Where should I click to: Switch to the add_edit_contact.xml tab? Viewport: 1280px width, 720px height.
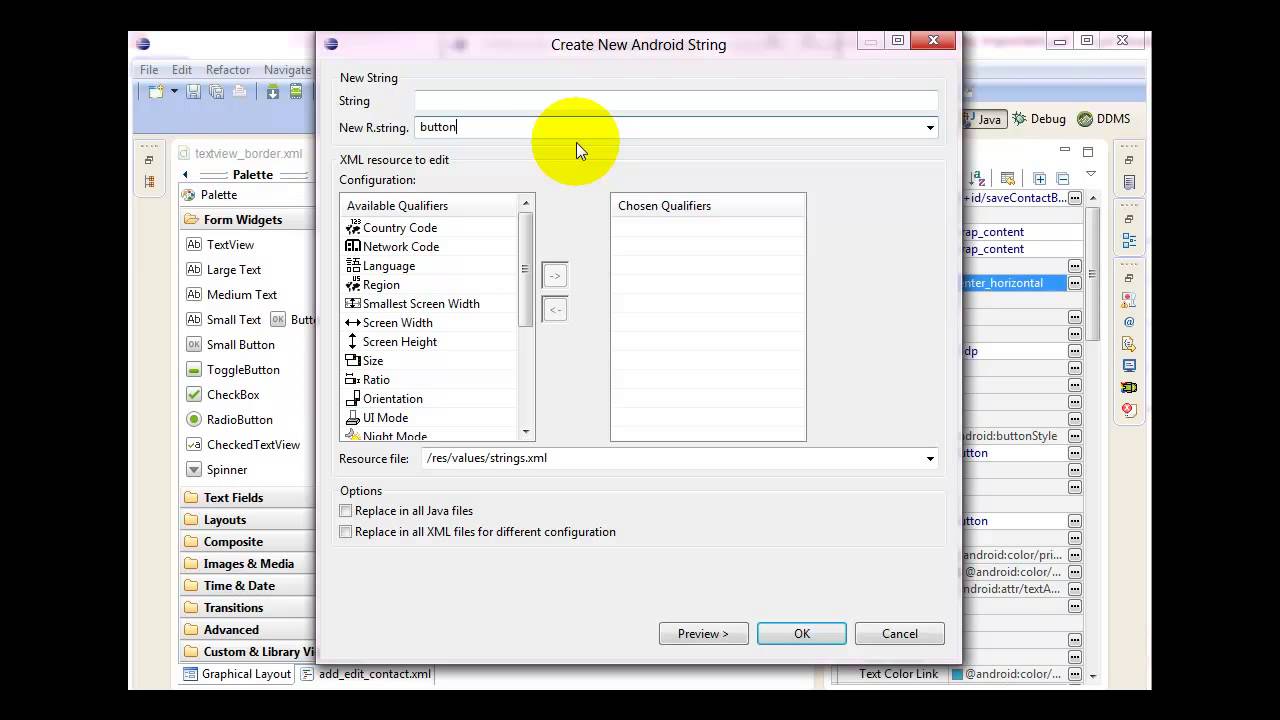pyautogui.click(x=366, y=674)
